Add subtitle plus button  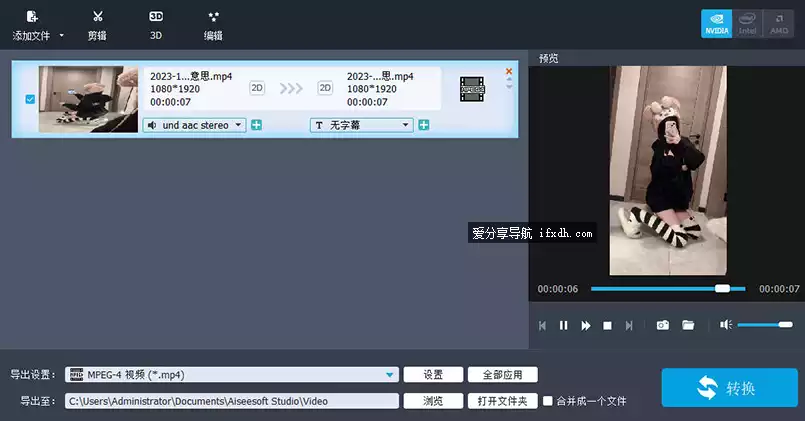tap(424, 125)
